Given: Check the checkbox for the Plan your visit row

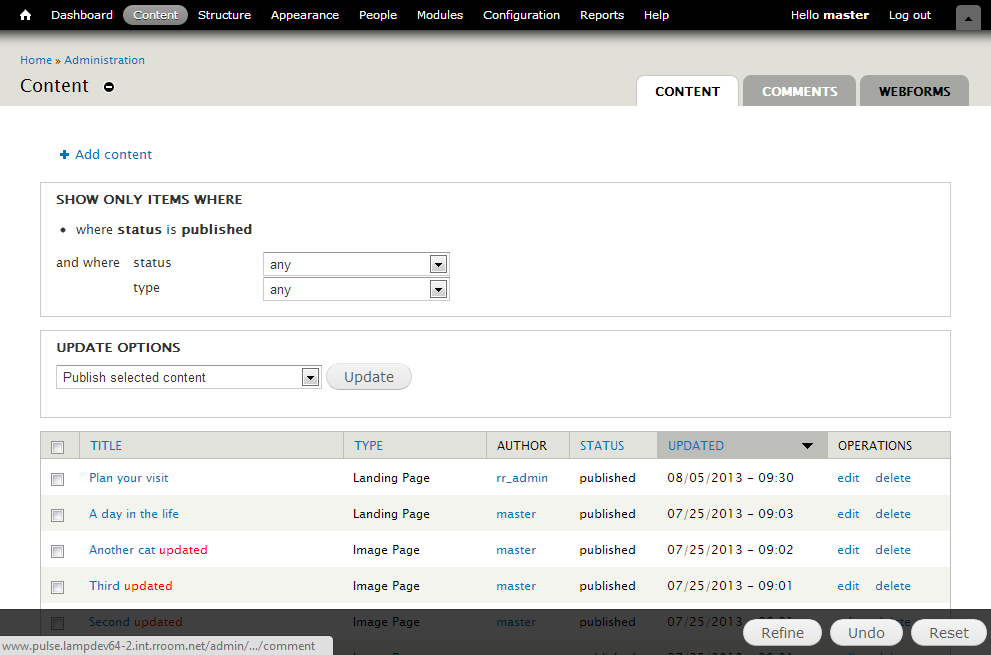Looking at the screenshot, I should [57, 478].
